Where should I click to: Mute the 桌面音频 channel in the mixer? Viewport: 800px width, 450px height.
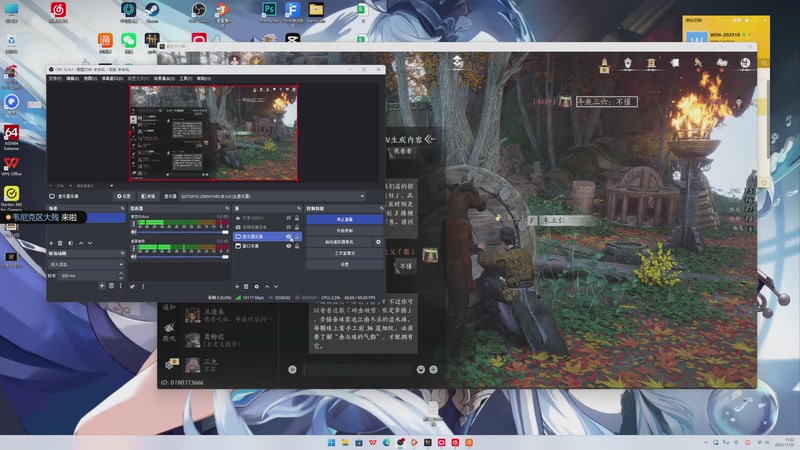pyautogui.click(x=134, y=257)
